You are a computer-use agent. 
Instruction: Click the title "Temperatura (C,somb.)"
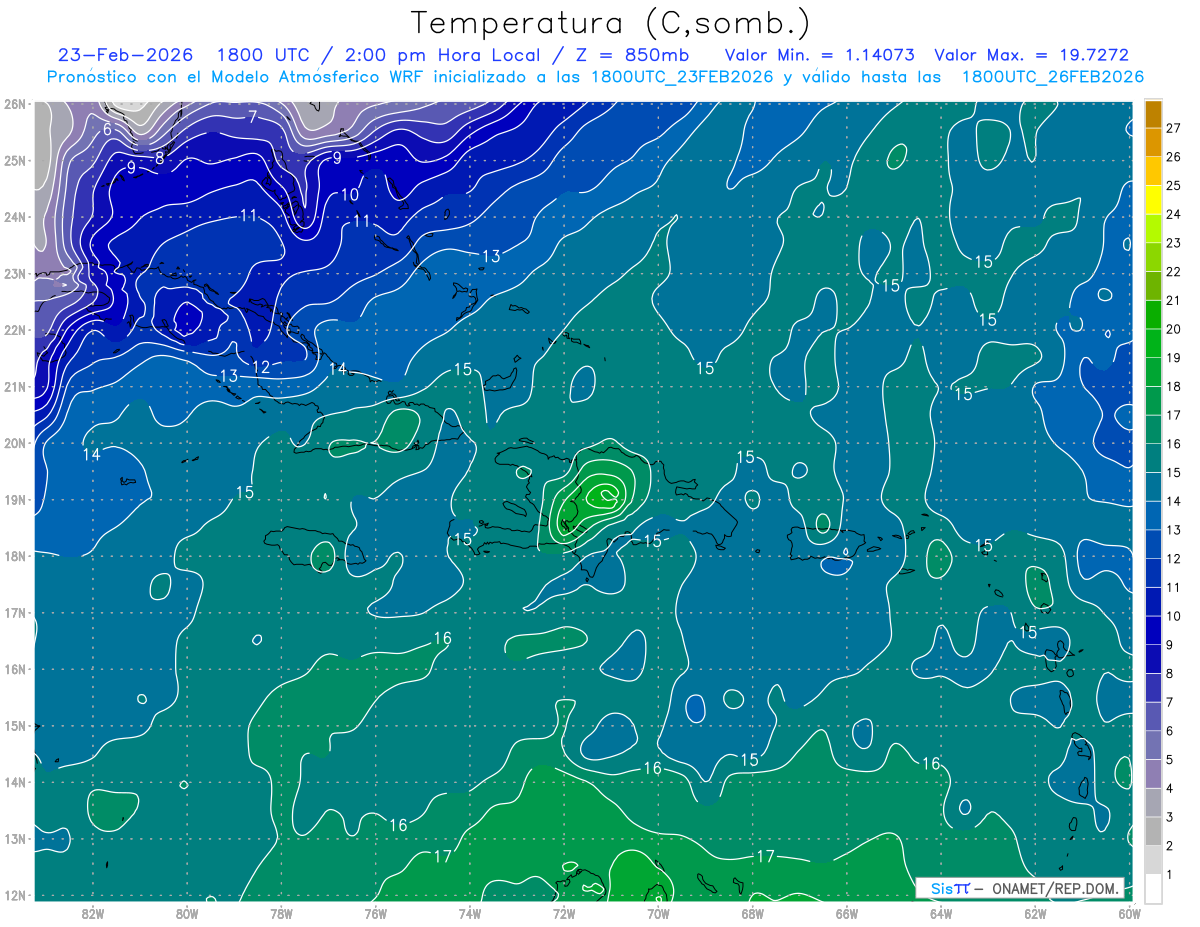pos(611,23)
